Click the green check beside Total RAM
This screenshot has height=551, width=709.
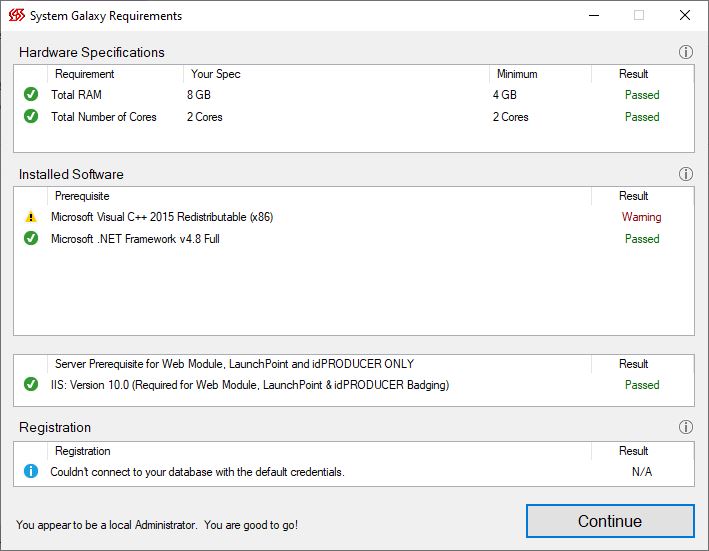click(31, 94)
